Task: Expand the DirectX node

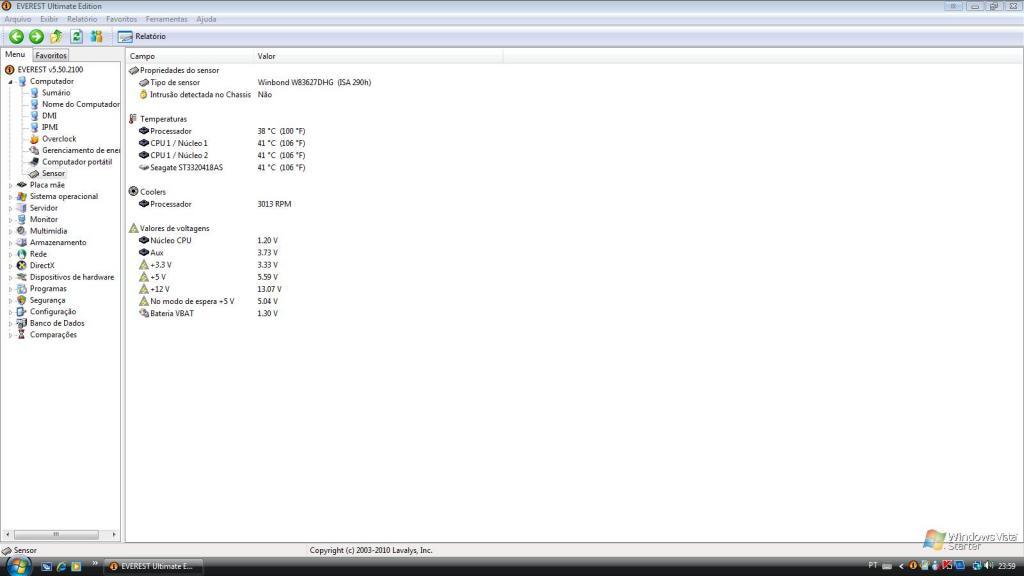Action: coord(10,266)
